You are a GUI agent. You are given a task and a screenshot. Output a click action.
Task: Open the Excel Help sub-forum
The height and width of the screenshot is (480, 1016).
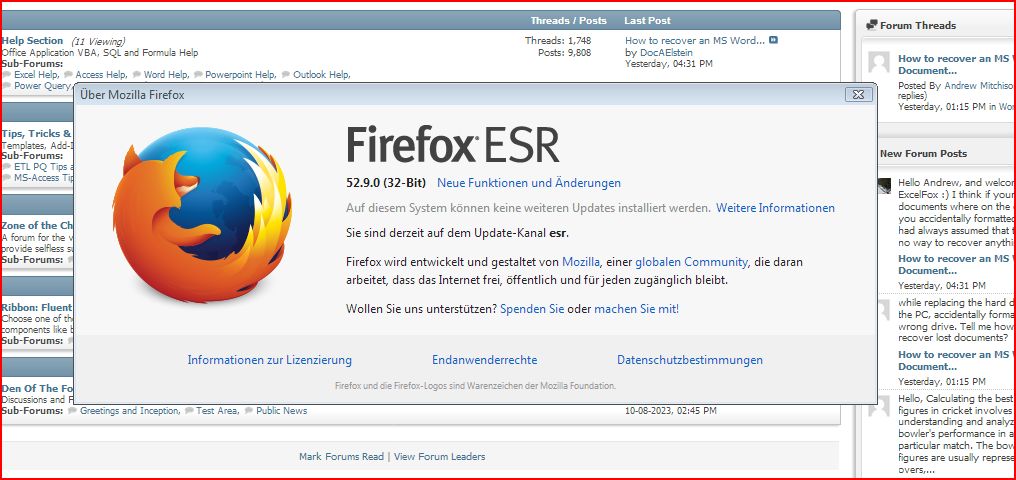tap(36, 74)
